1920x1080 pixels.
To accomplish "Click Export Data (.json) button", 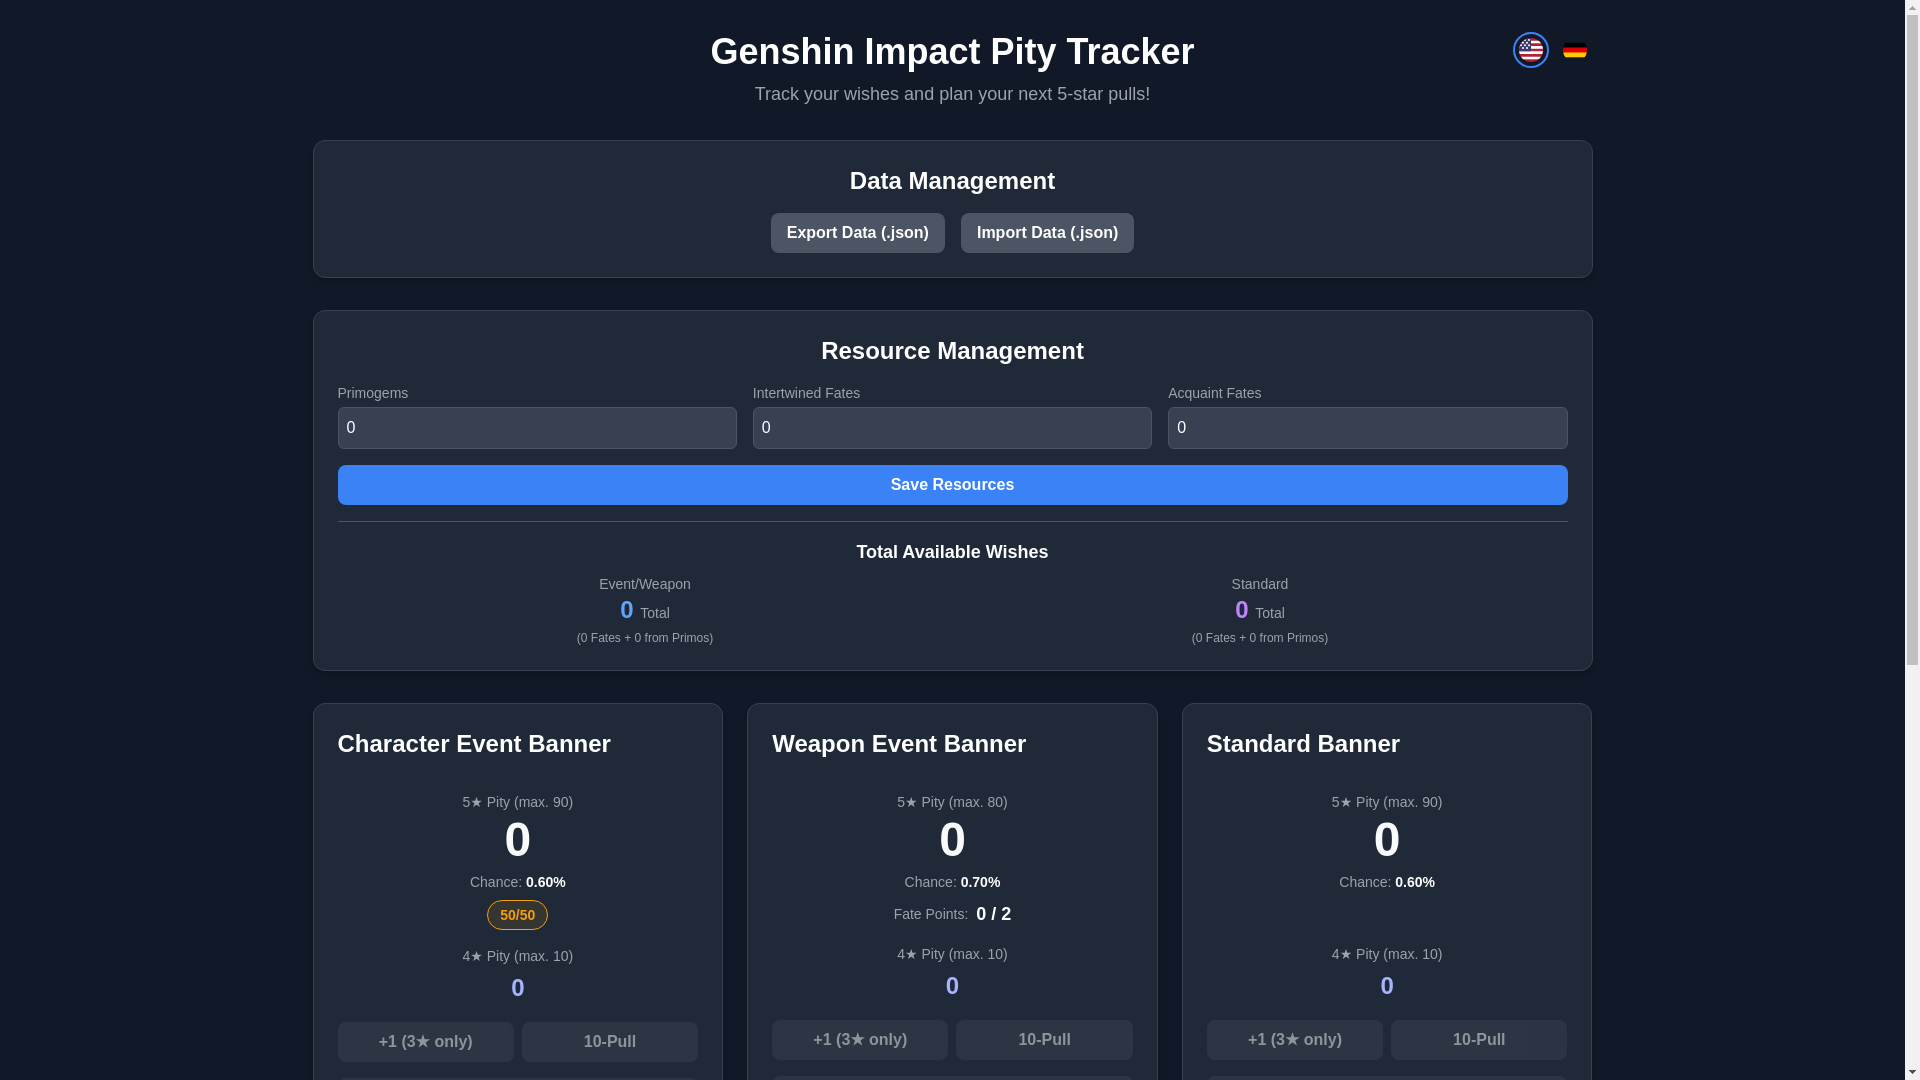I will pos(857,233).
